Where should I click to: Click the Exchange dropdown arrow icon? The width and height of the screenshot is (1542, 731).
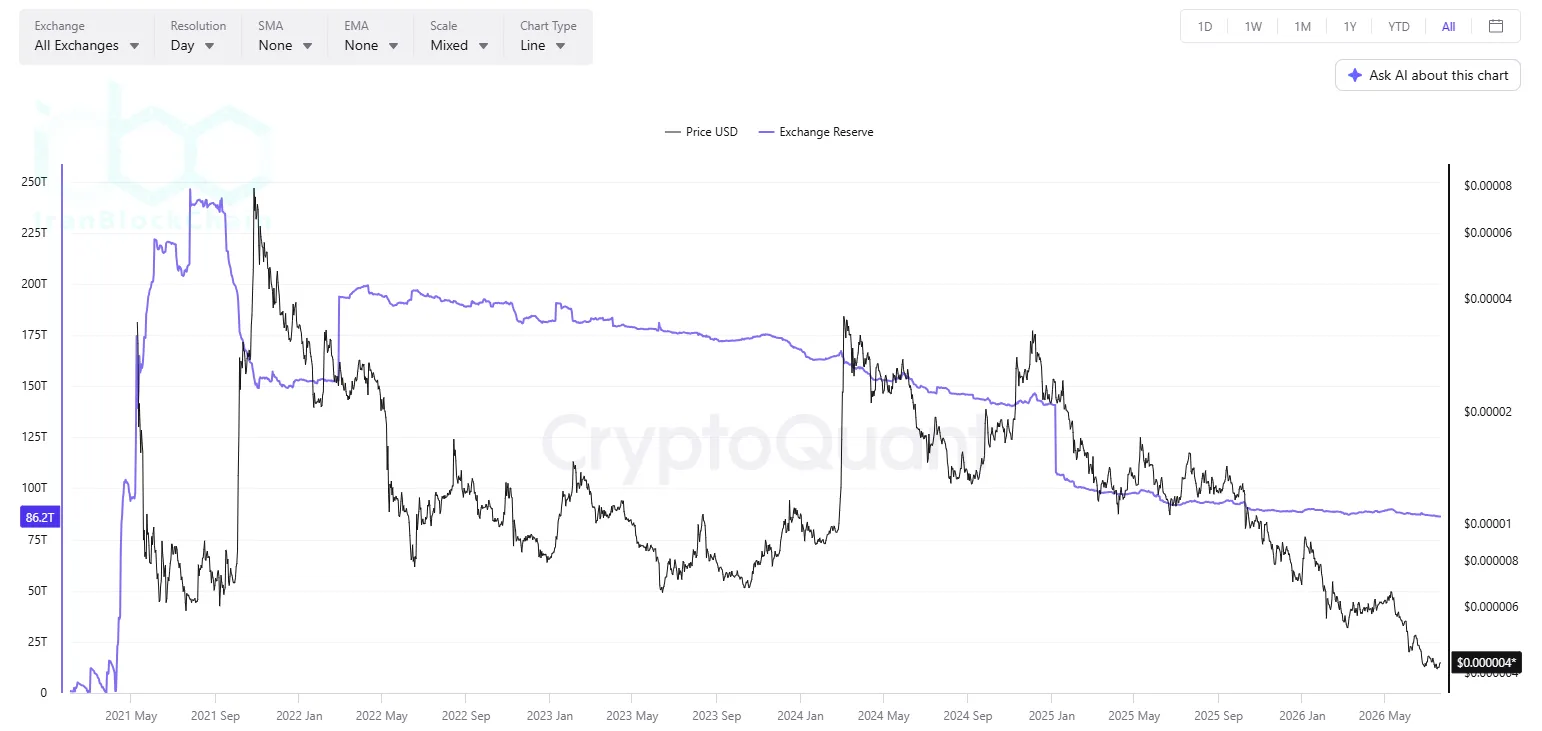[x=134, y=46]
